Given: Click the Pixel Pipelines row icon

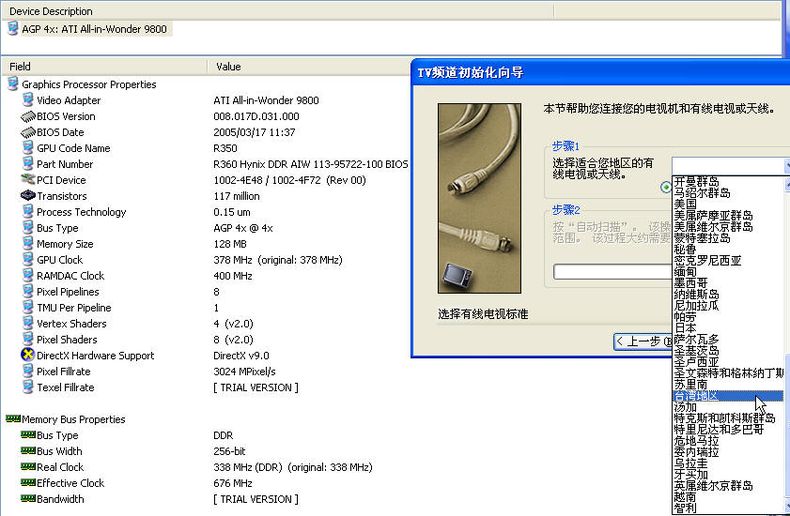Looking at the screenshot, I should click(28, 291).
